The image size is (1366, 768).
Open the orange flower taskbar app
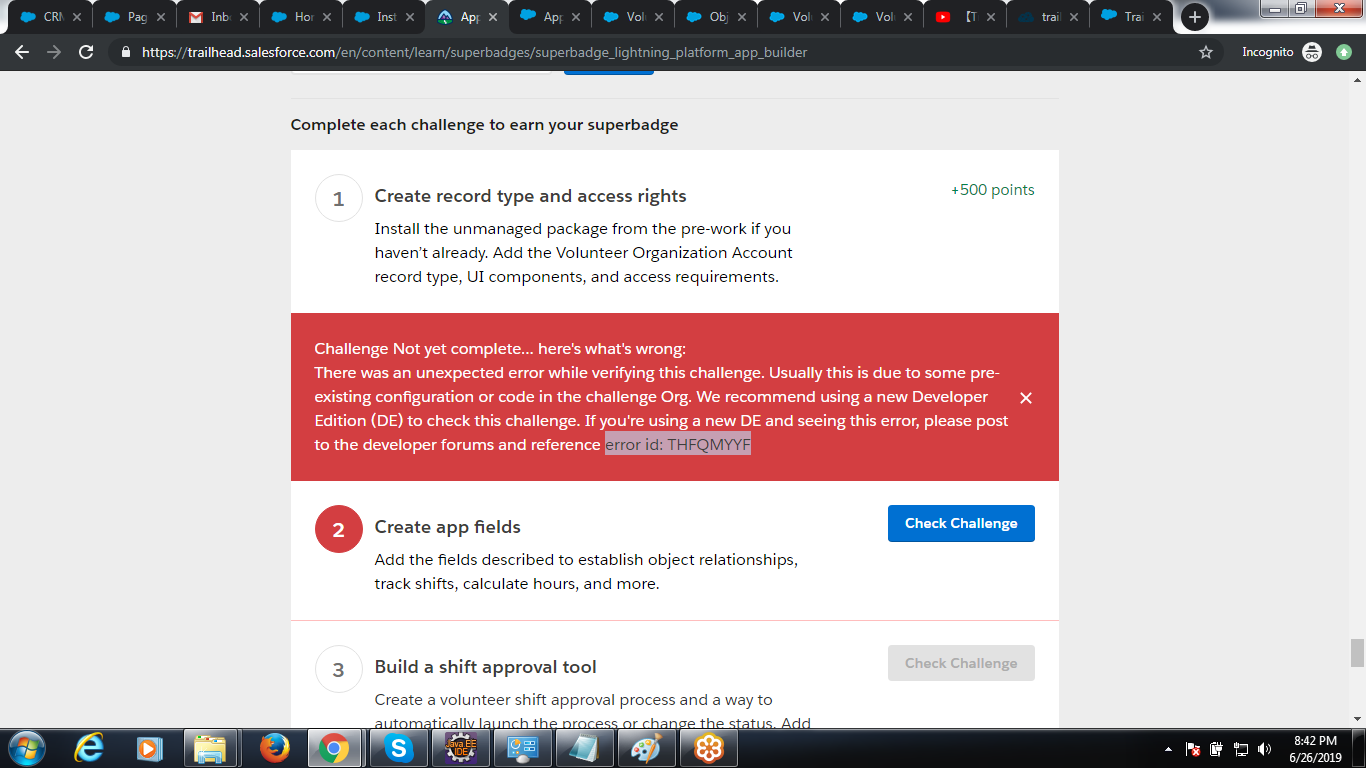(709, 748)
